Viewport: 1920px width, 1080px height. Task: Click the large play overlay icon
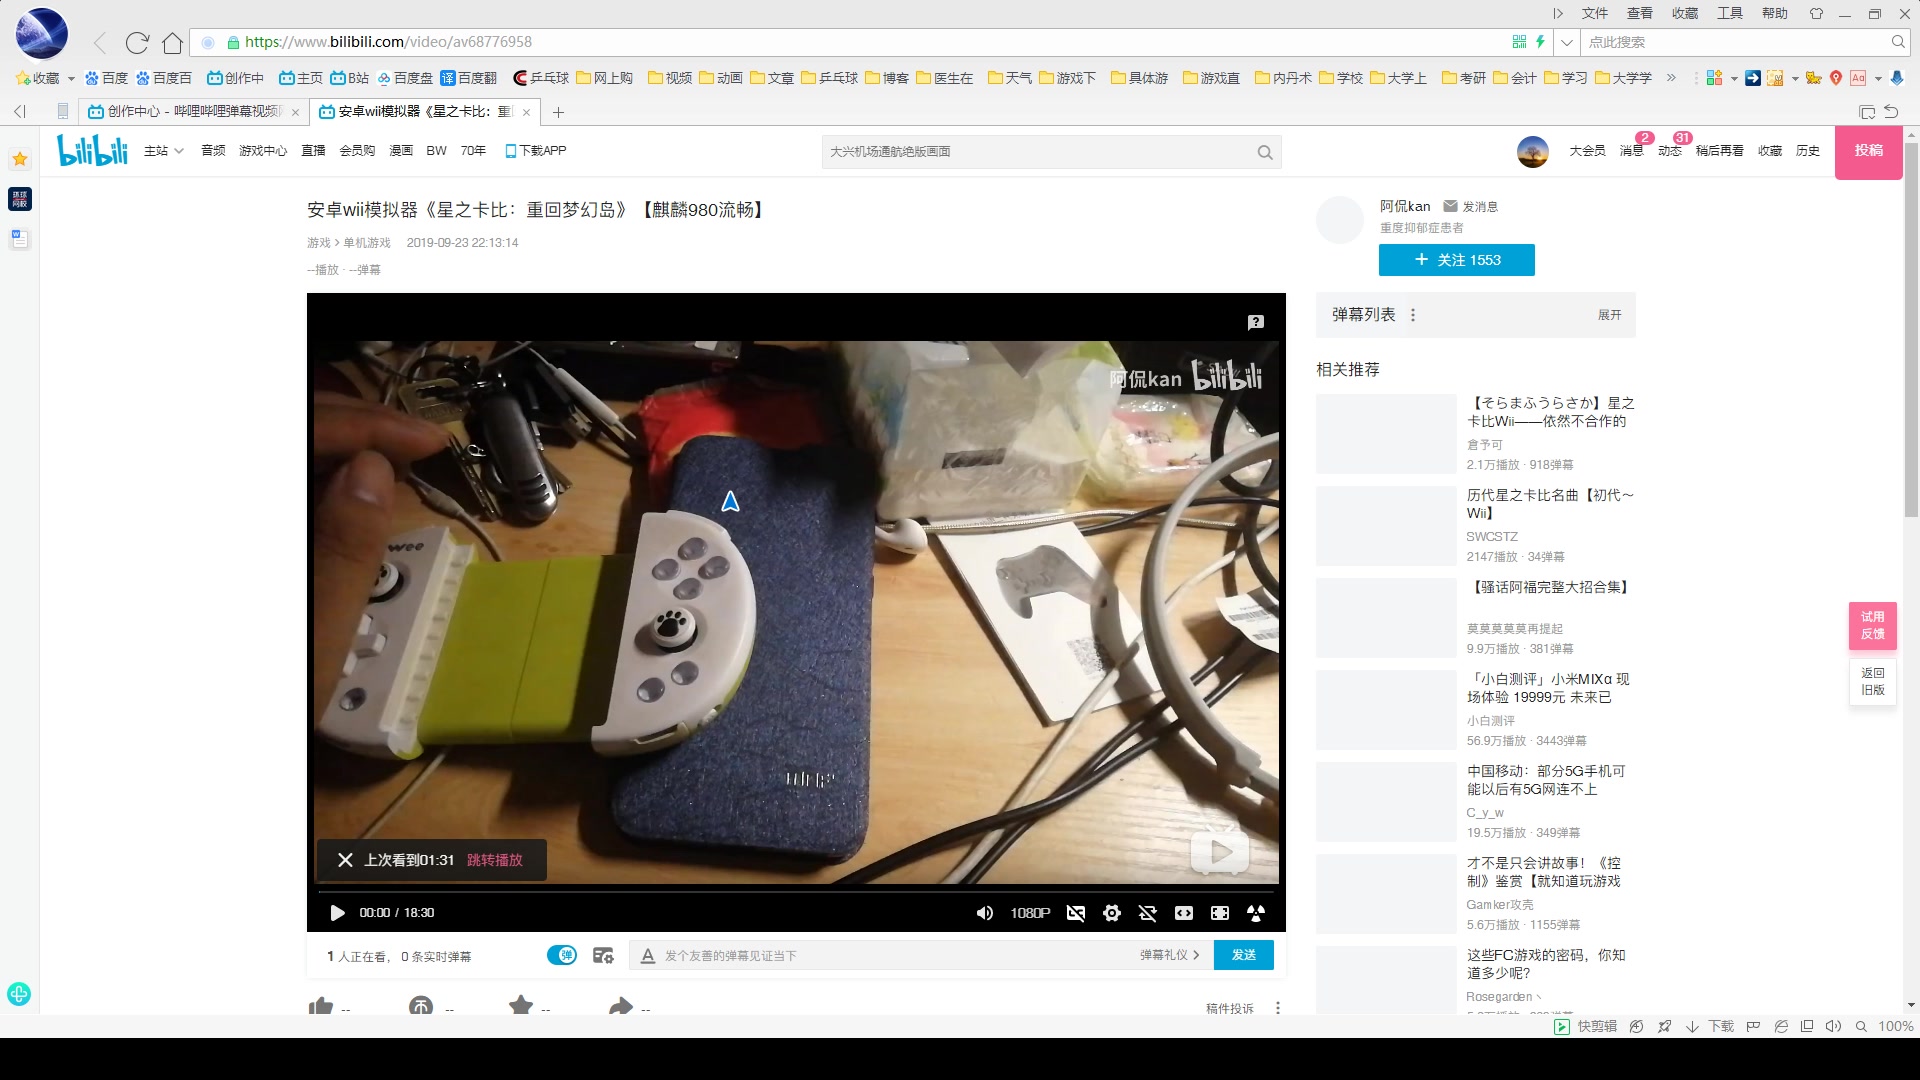tap(1219, 852)
